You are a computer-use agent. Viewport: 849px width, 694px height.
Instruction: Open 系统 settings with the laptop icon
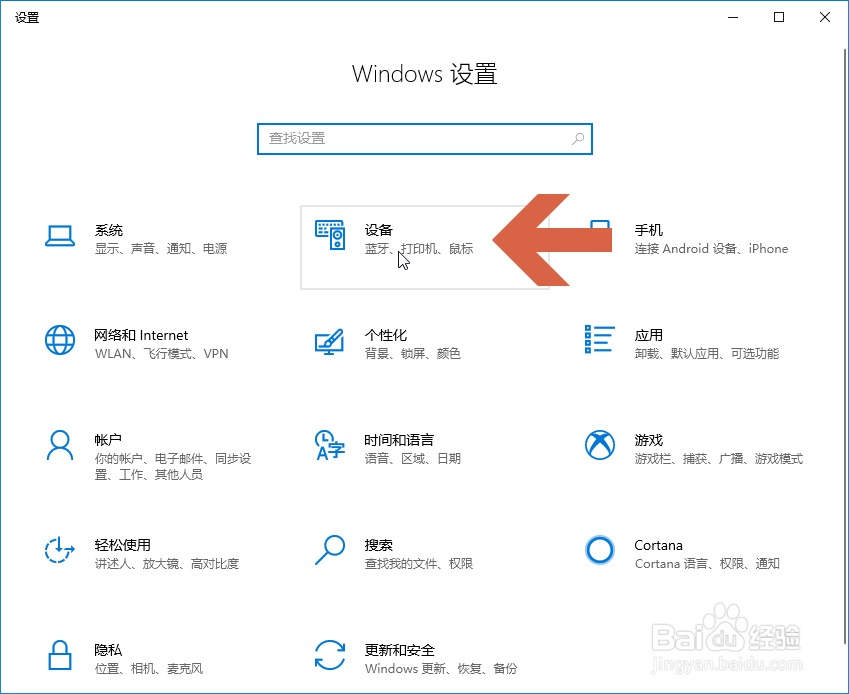60,237
